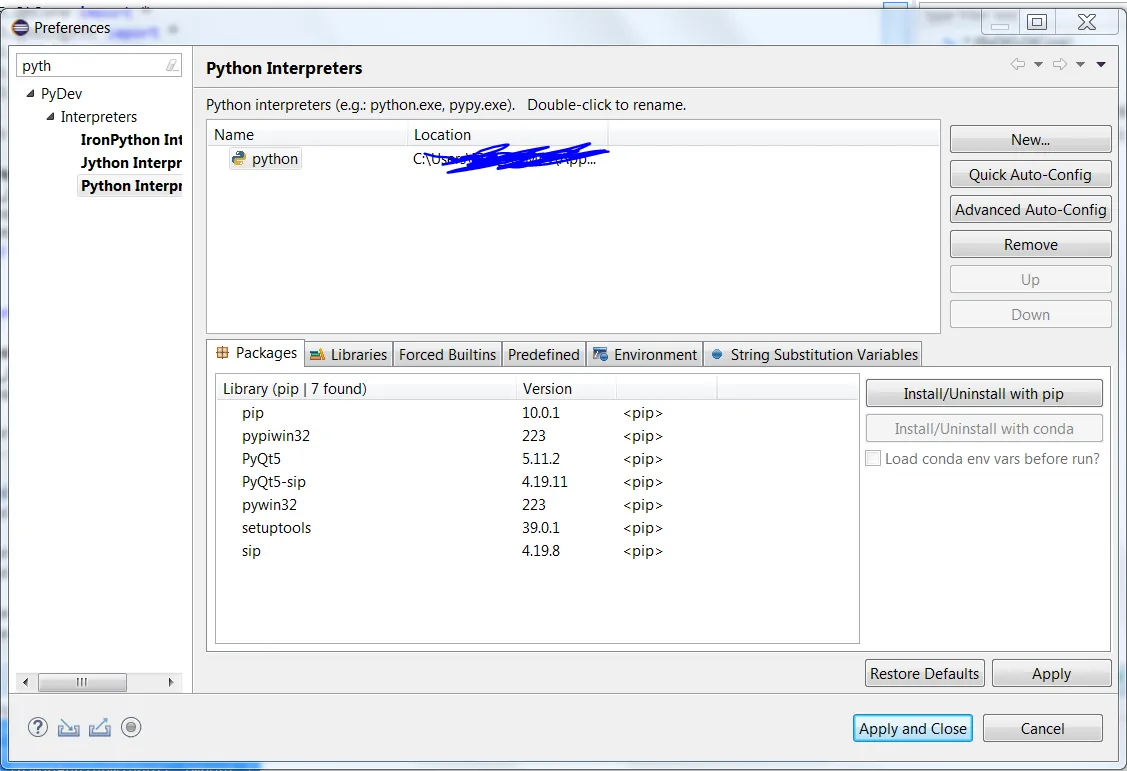Screen dimensions: 1127x771
Task: Select the PyQt5-sip package row
Action: point(537,482)
